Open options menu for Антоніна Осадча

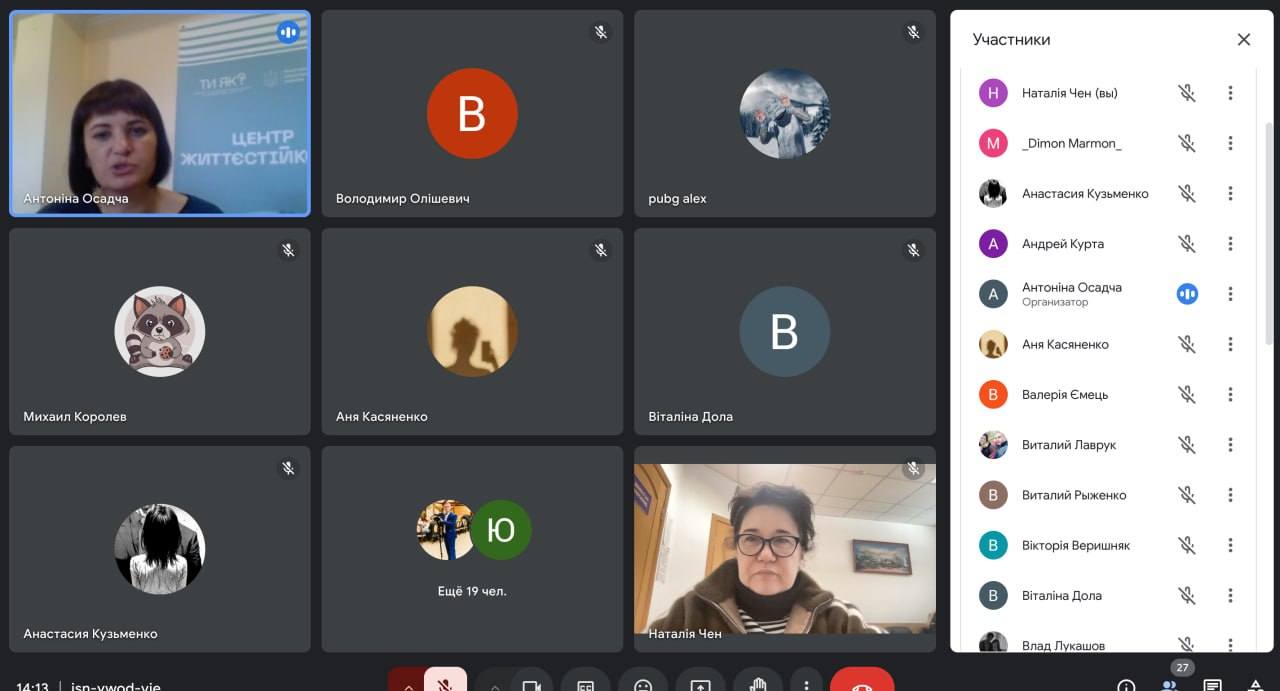coord(1230,294)
